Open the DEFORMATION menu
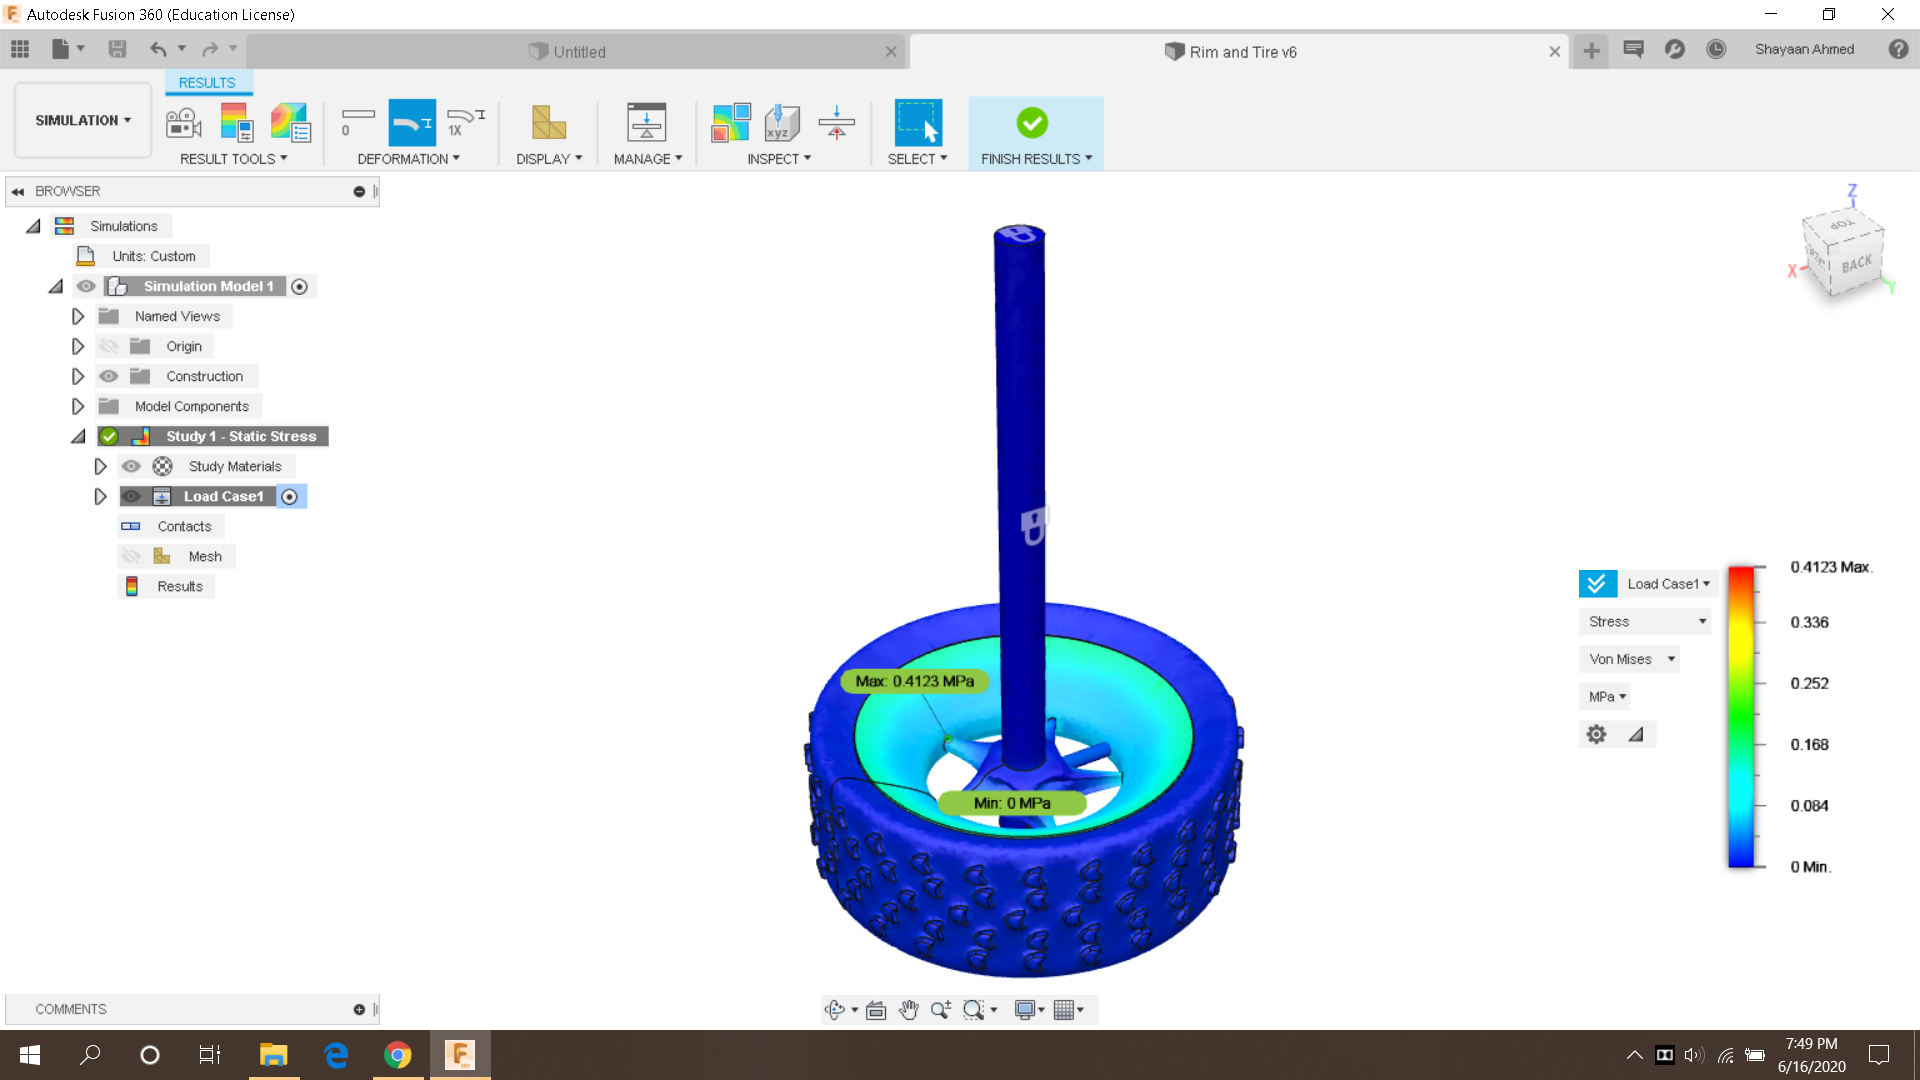The image size is (1920, 1080). click(408, 159)
